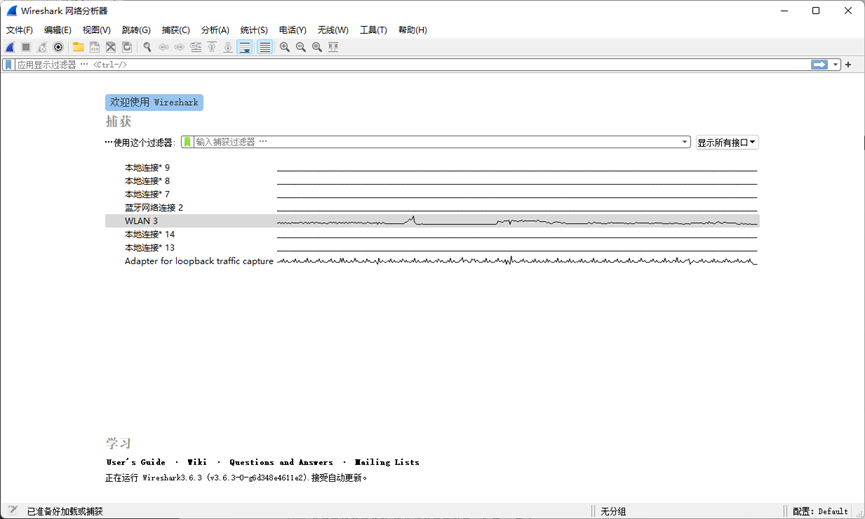Viewport: 865px width, 519px height.
Task: Toggle auto-scroll during live capture
Action: click(x=244, y=47)
